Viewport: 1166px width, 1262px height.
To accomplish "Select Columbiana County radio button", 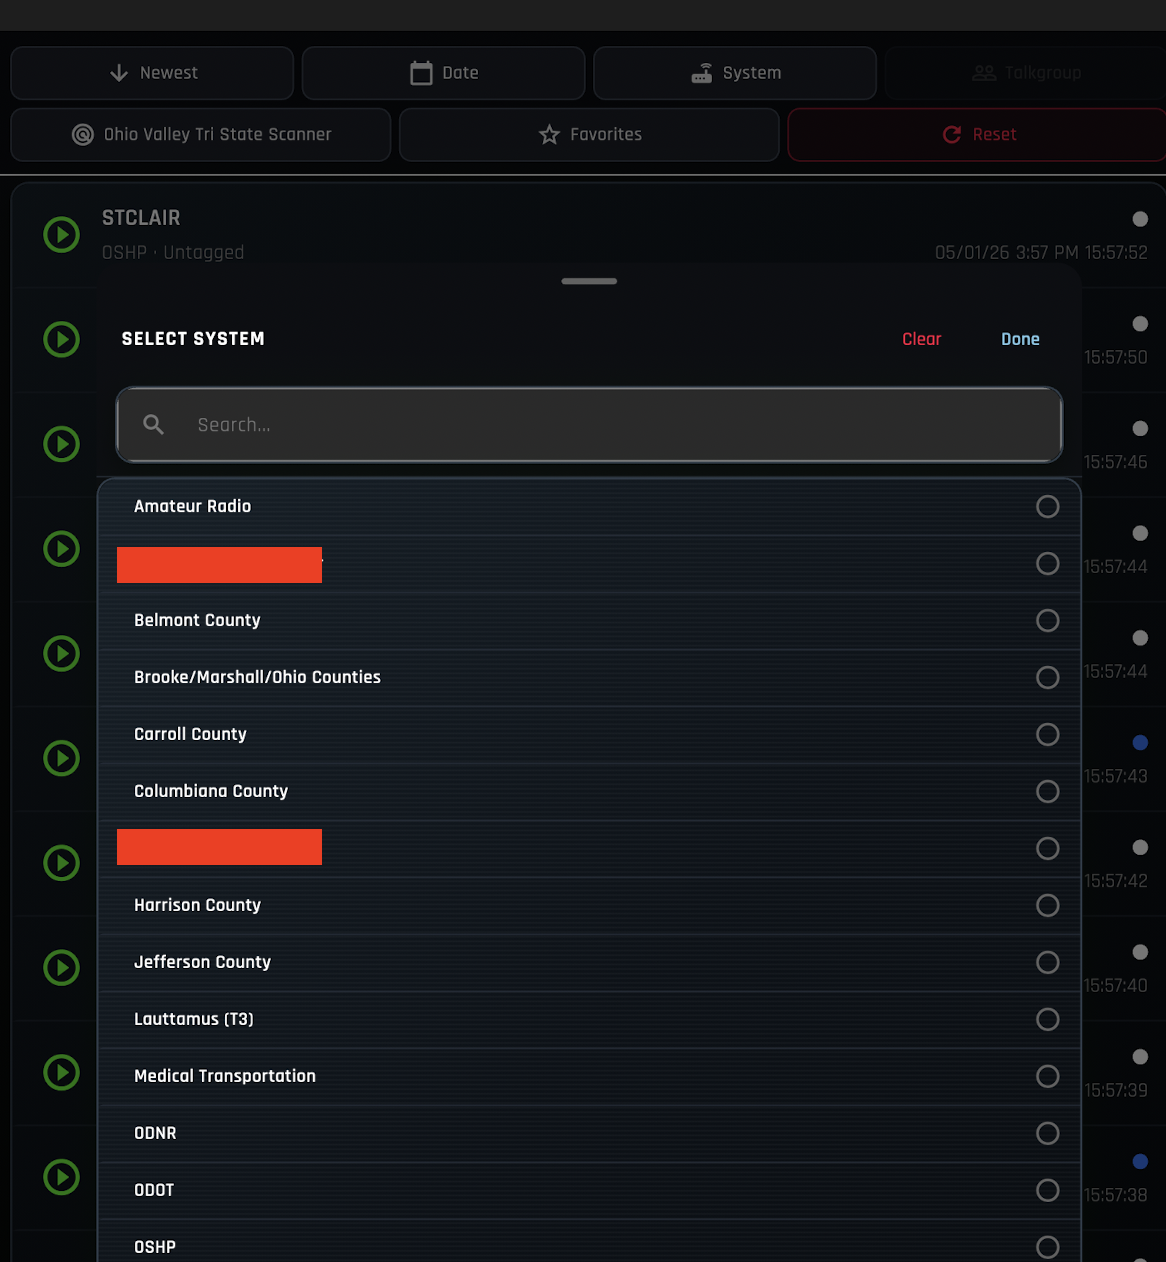I will coord(1047,792).
